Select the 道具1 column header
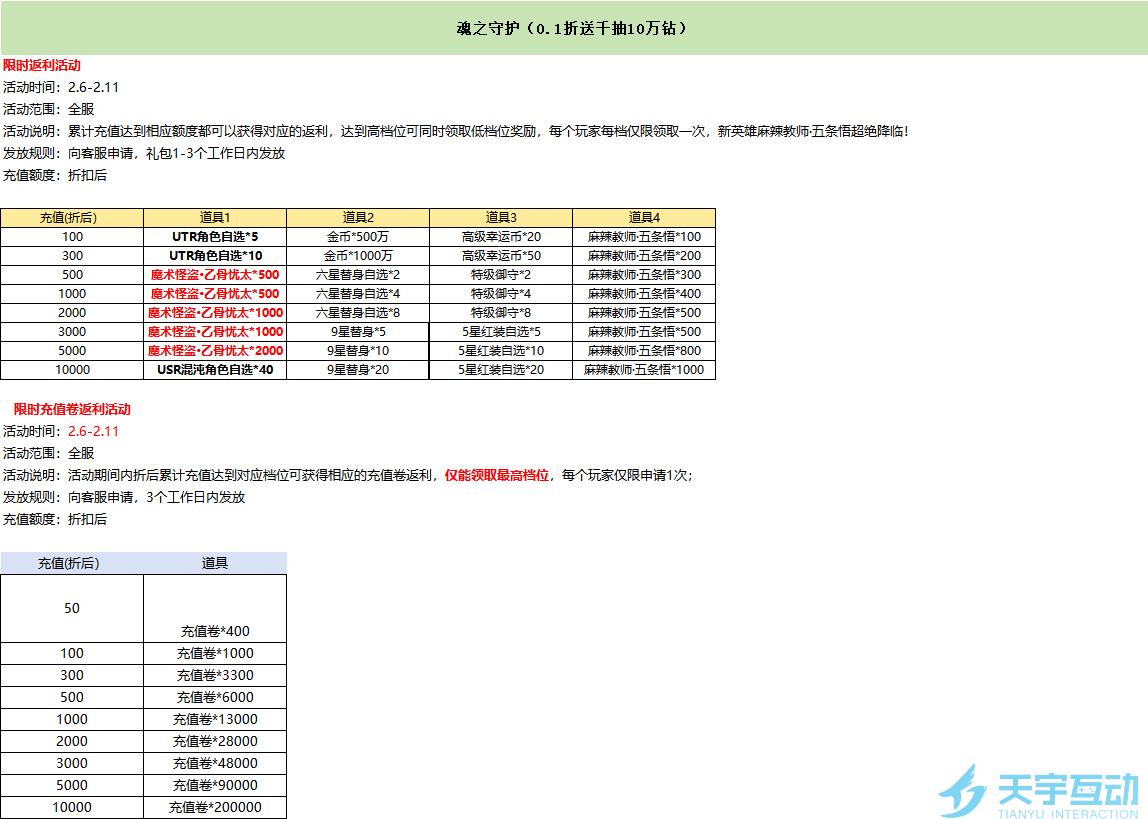This screenshot has width=1148, height=819. click(x=215, y=217)
